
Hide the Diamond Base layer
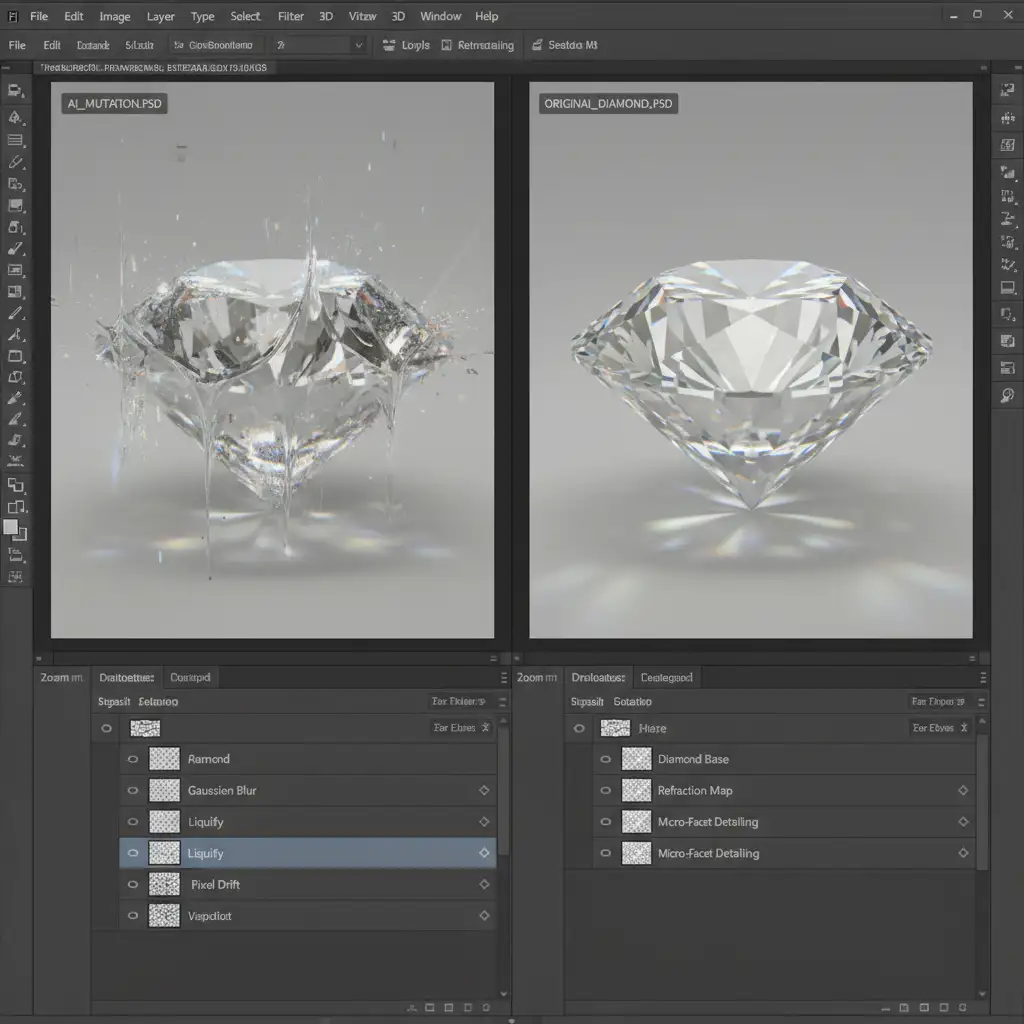click(x=604, y=759)
